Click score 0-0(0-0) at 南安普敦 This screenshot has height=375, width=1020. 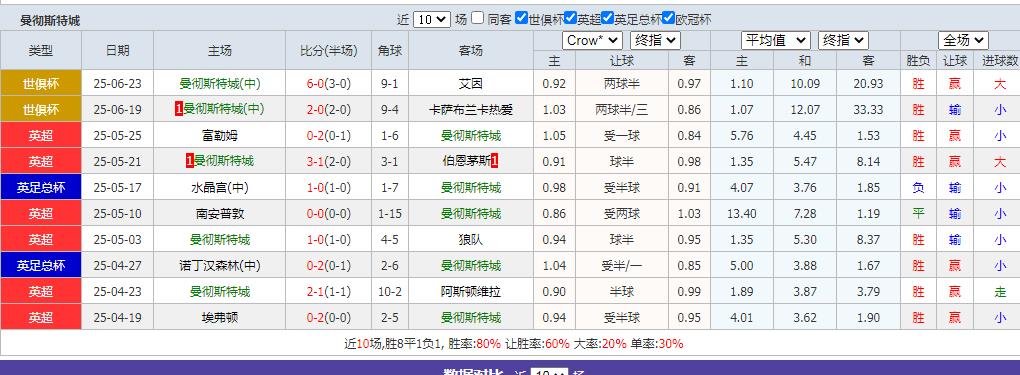[329, 214]
